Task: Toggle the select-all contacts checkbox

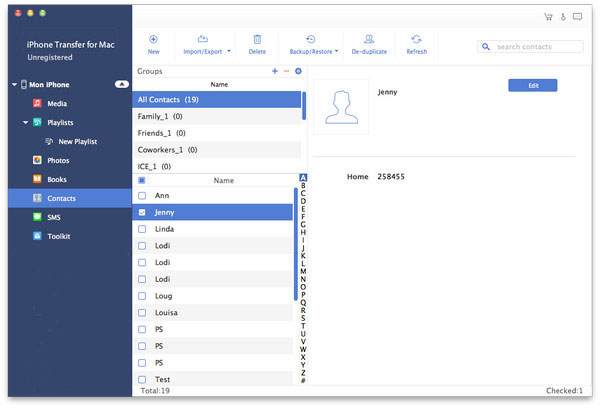Action: point(142,180)
